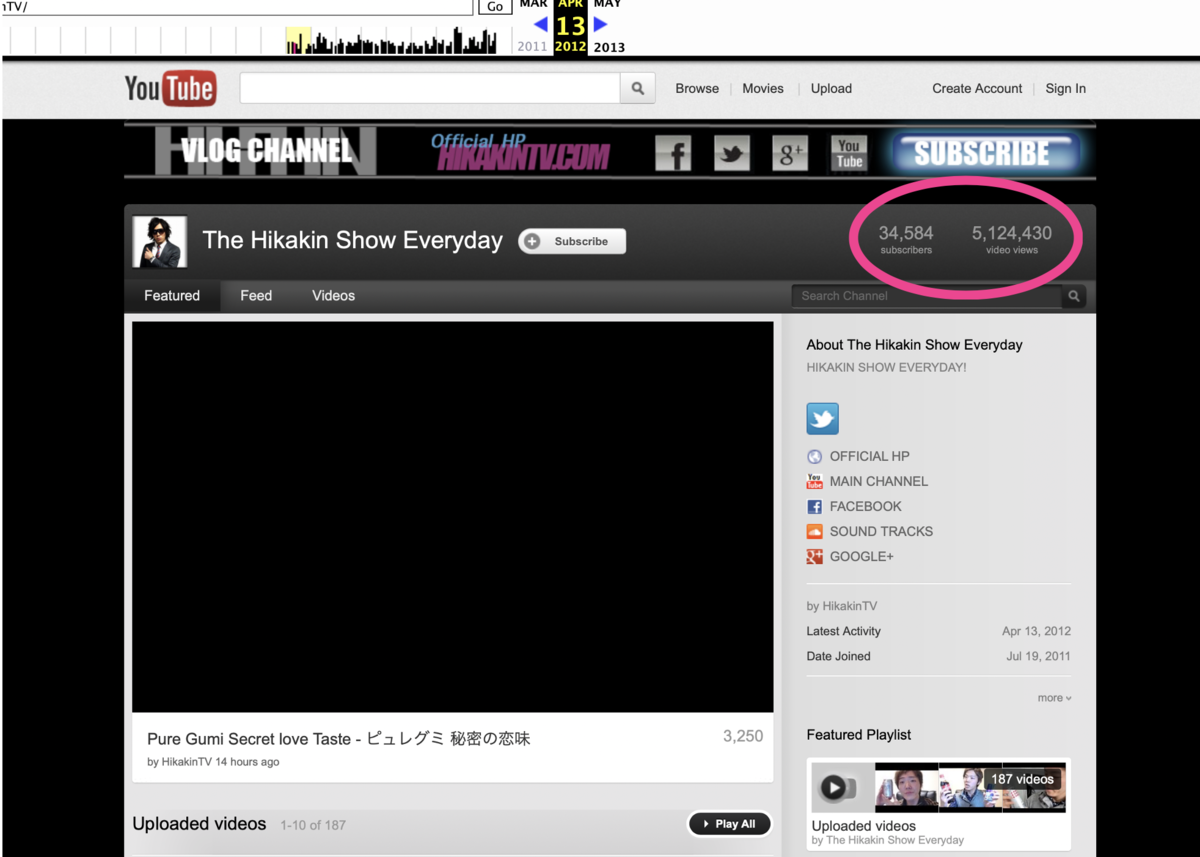Click the Search Channel magnifier icon
The height and width of the screenshot is (857, 1200).
pos(1074,296)
